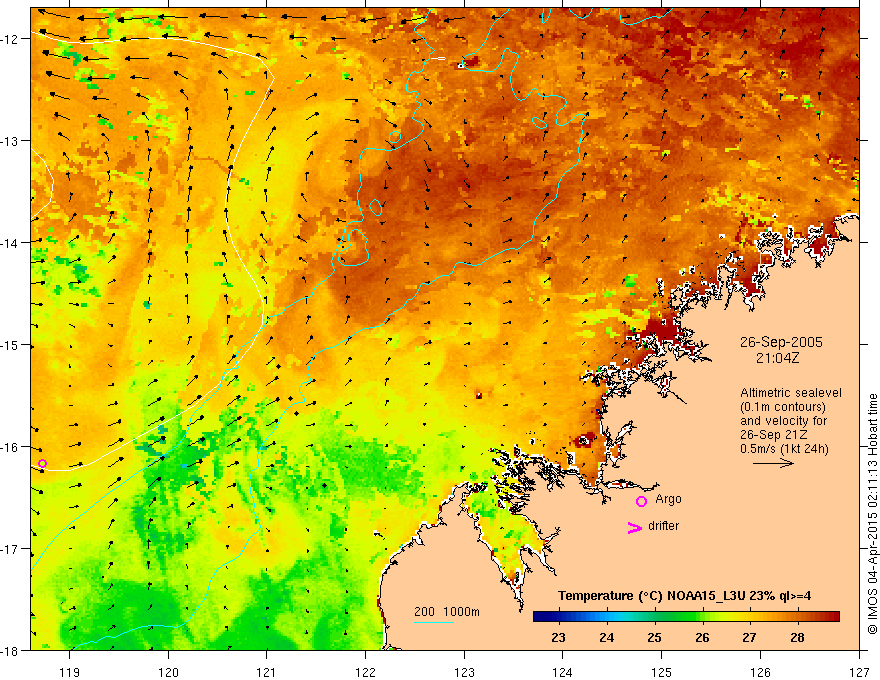Screen dimensions: 880x680
Task: Click the '122' longitude axis label
Action: coord(365,672)
